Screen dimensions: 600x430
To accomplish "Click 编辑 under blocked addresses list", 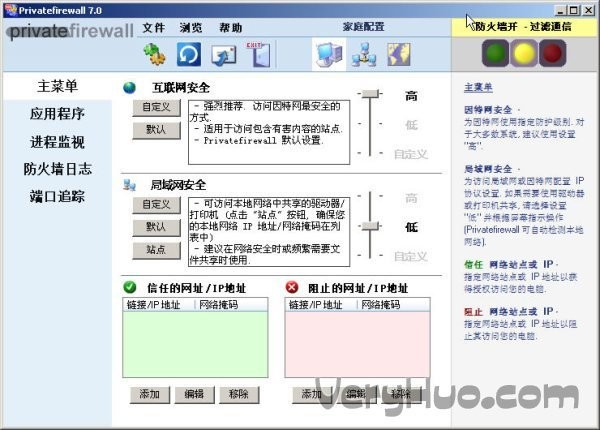I will 356,394.
